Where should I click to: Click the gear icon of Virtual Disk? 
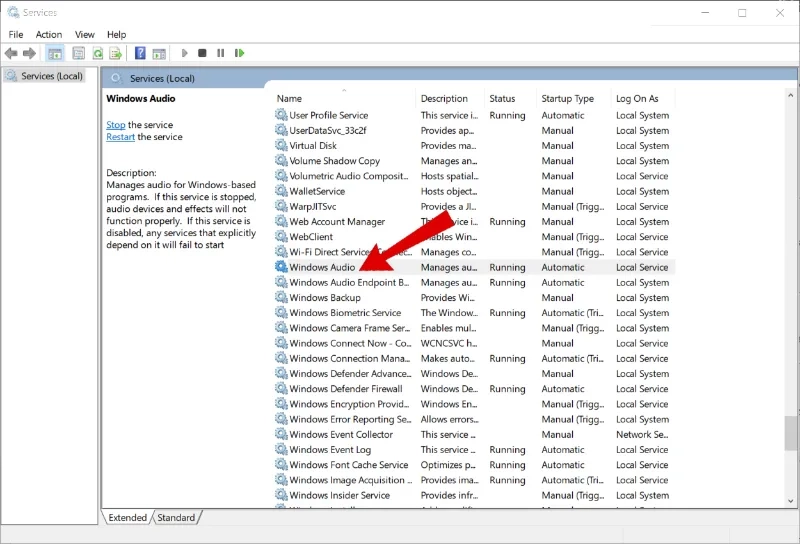point(281,145)
